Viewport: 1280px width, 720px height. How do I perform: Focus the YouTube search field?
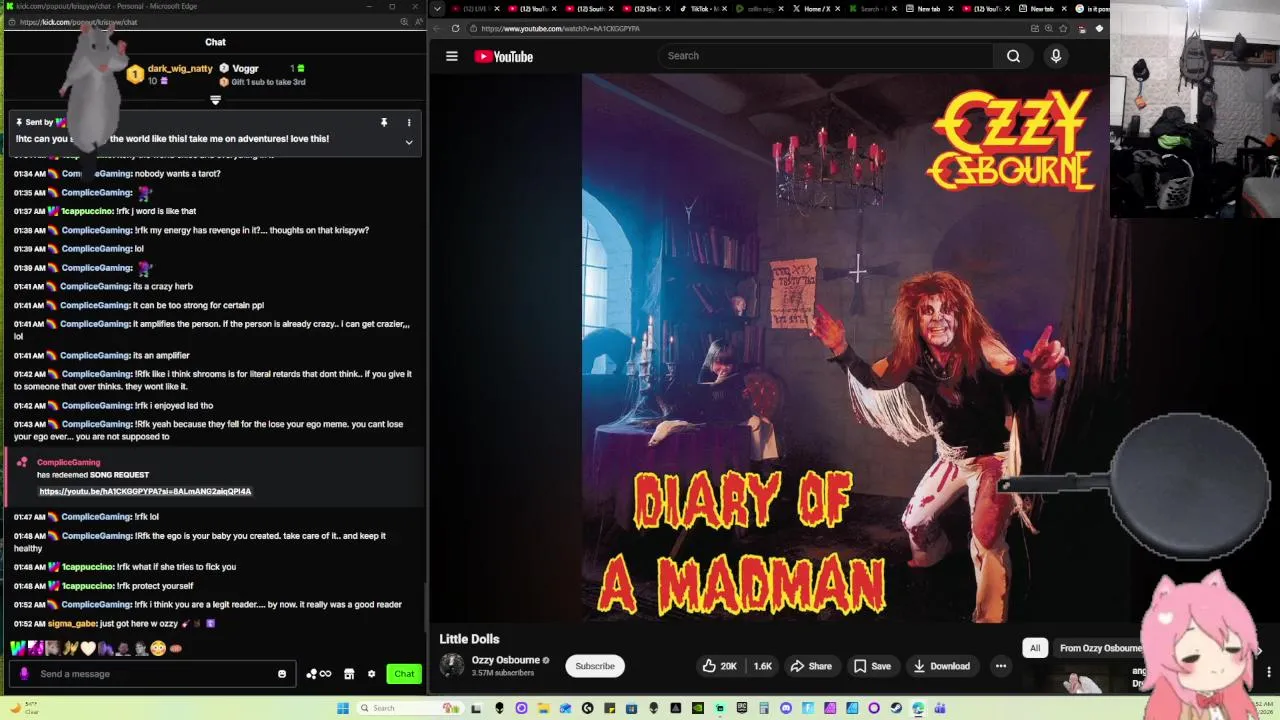click(x=825, y=56)
